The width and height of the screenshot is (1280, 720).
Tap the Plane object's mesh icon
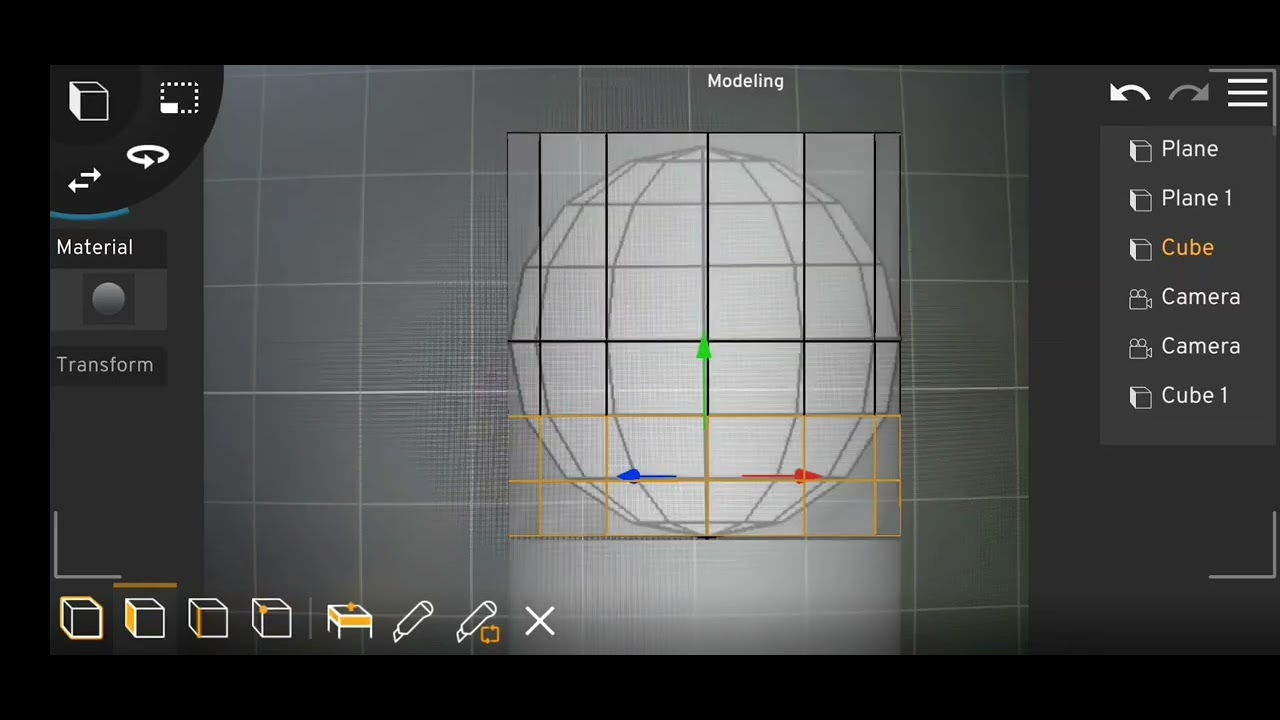point(1140,150)
